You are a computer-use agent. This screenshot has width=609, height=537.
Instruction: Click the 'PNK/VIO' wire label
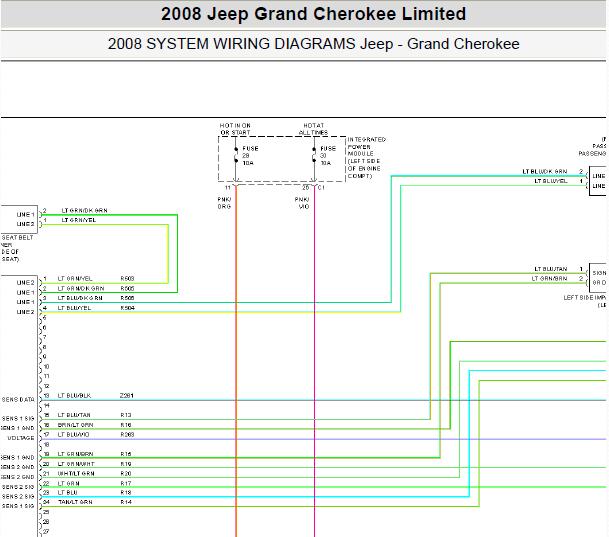[302, 203]
